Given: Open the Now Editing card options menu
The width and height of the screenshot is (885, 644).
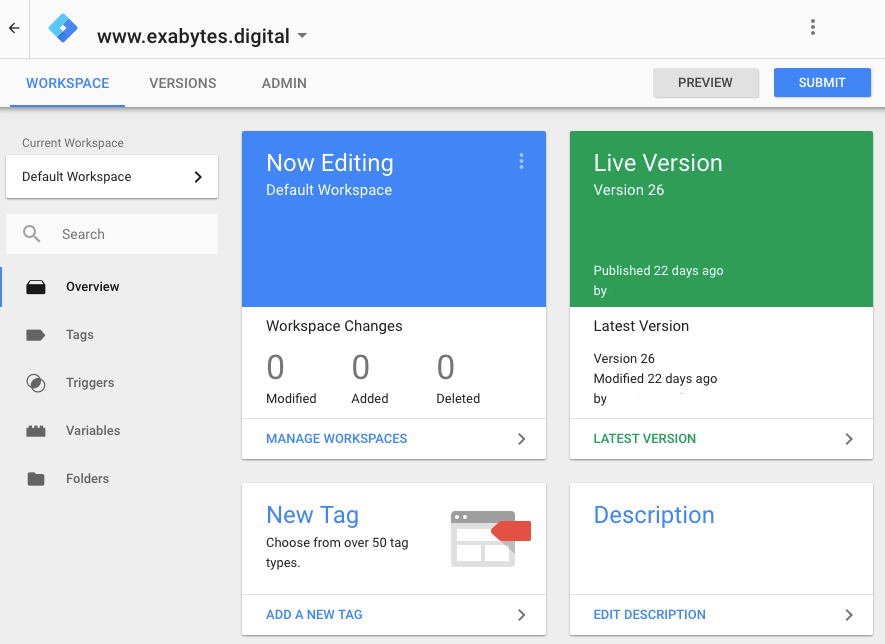Looking at the screenshot, I should coord(522,161).
